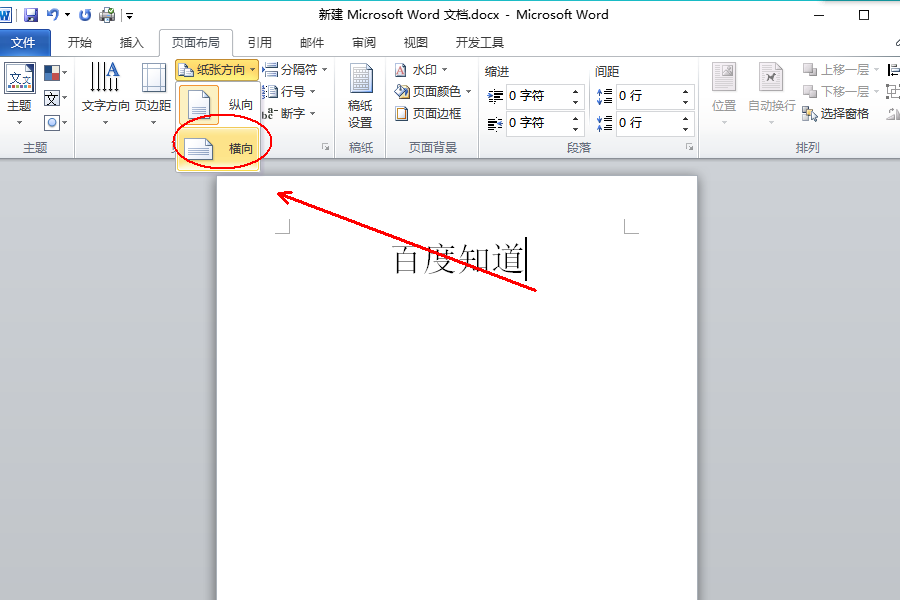Open the 文字方向 text direction tool

105,94
